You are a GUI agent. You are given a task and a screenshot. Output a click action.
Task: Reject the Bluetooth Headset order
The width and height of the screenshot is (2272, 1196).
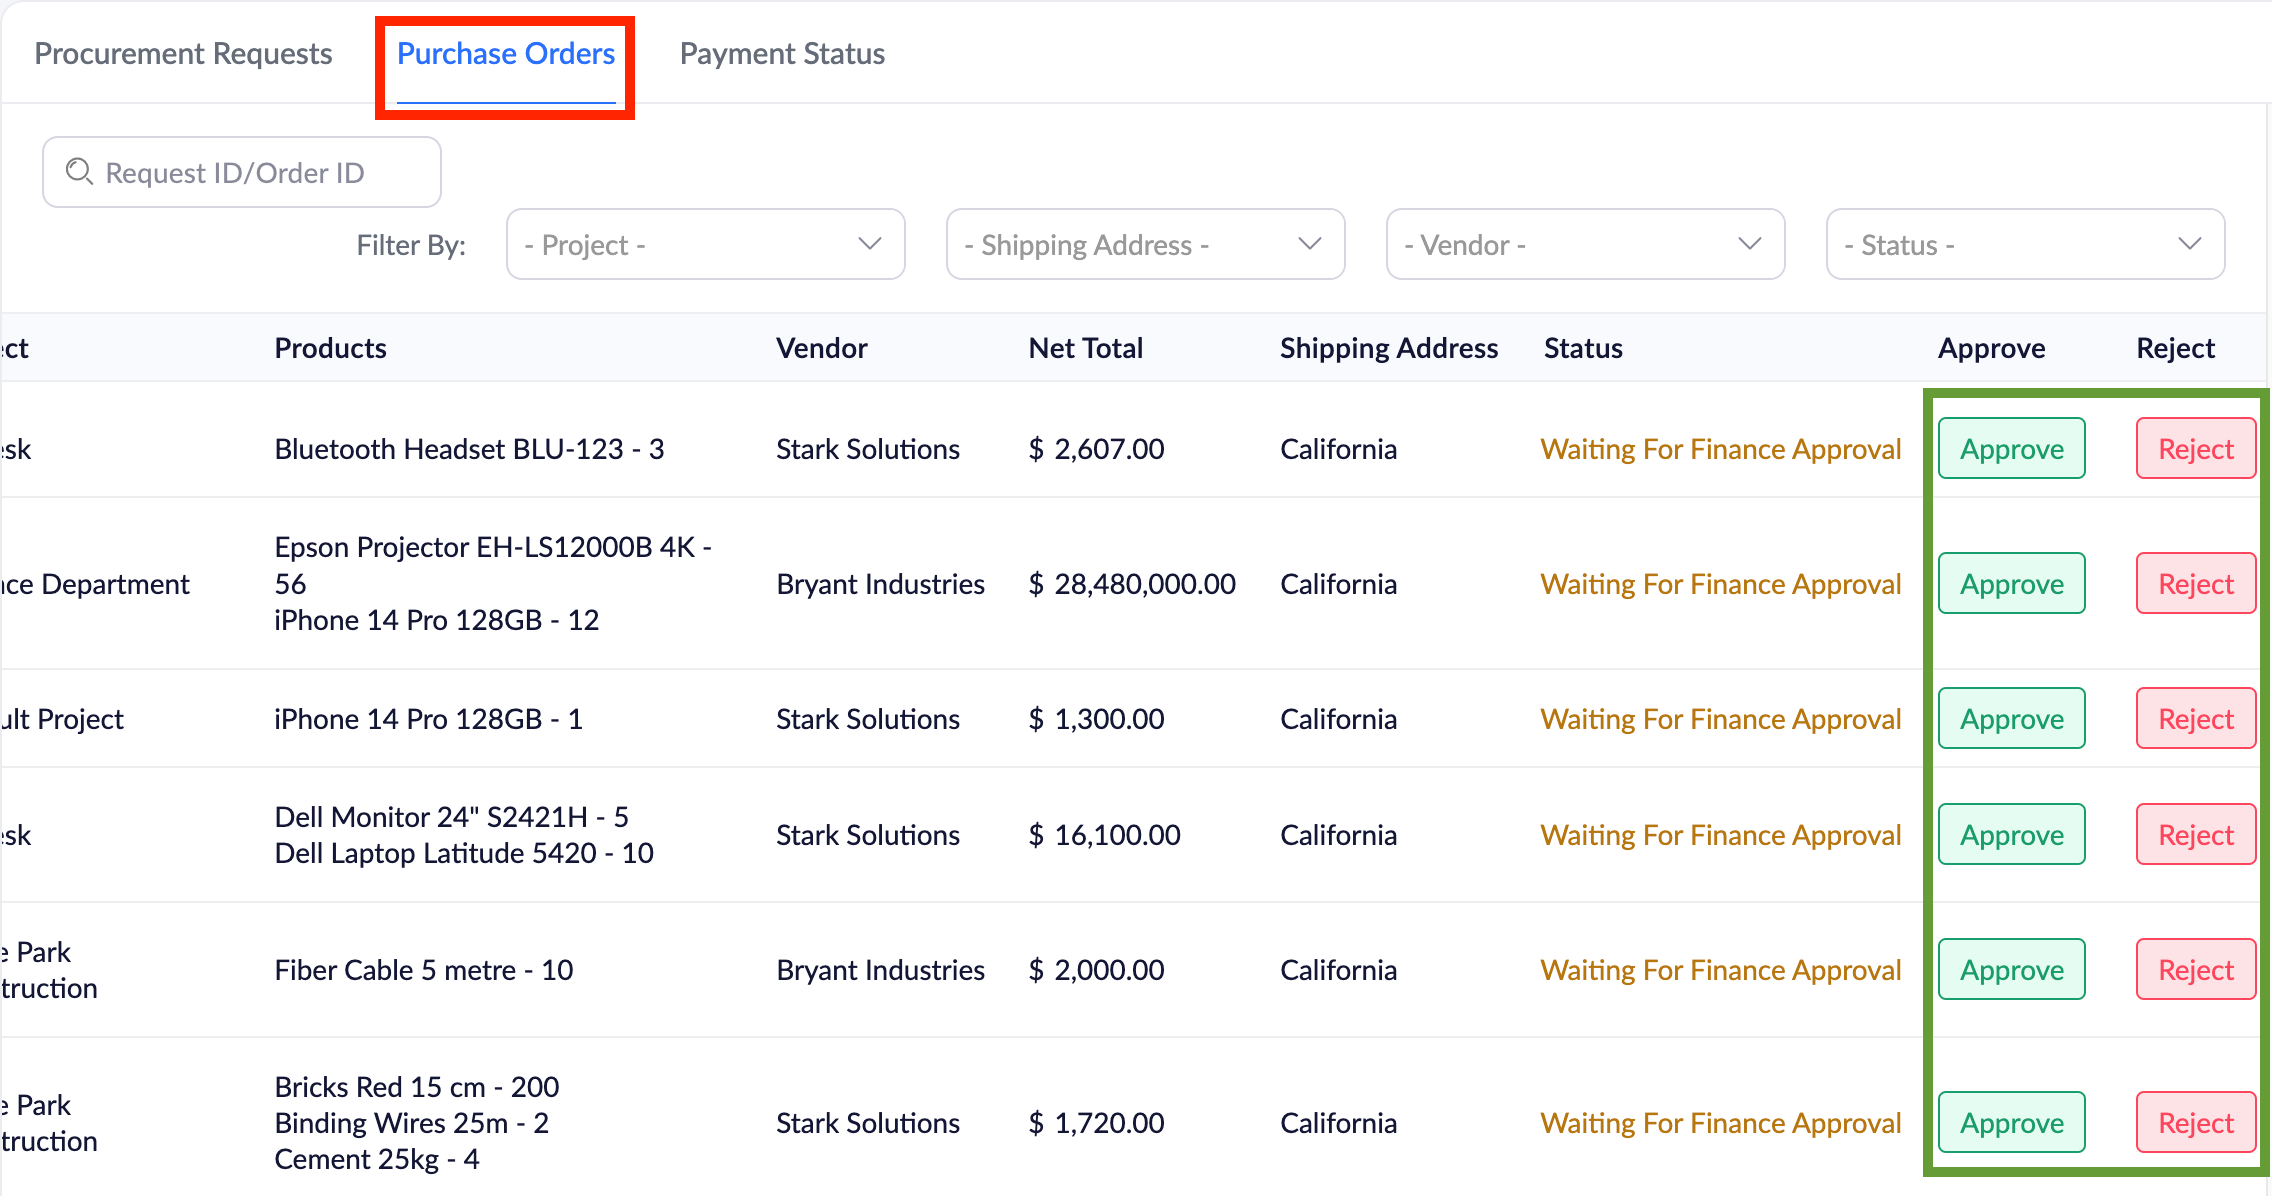[x=2195, y=449]
